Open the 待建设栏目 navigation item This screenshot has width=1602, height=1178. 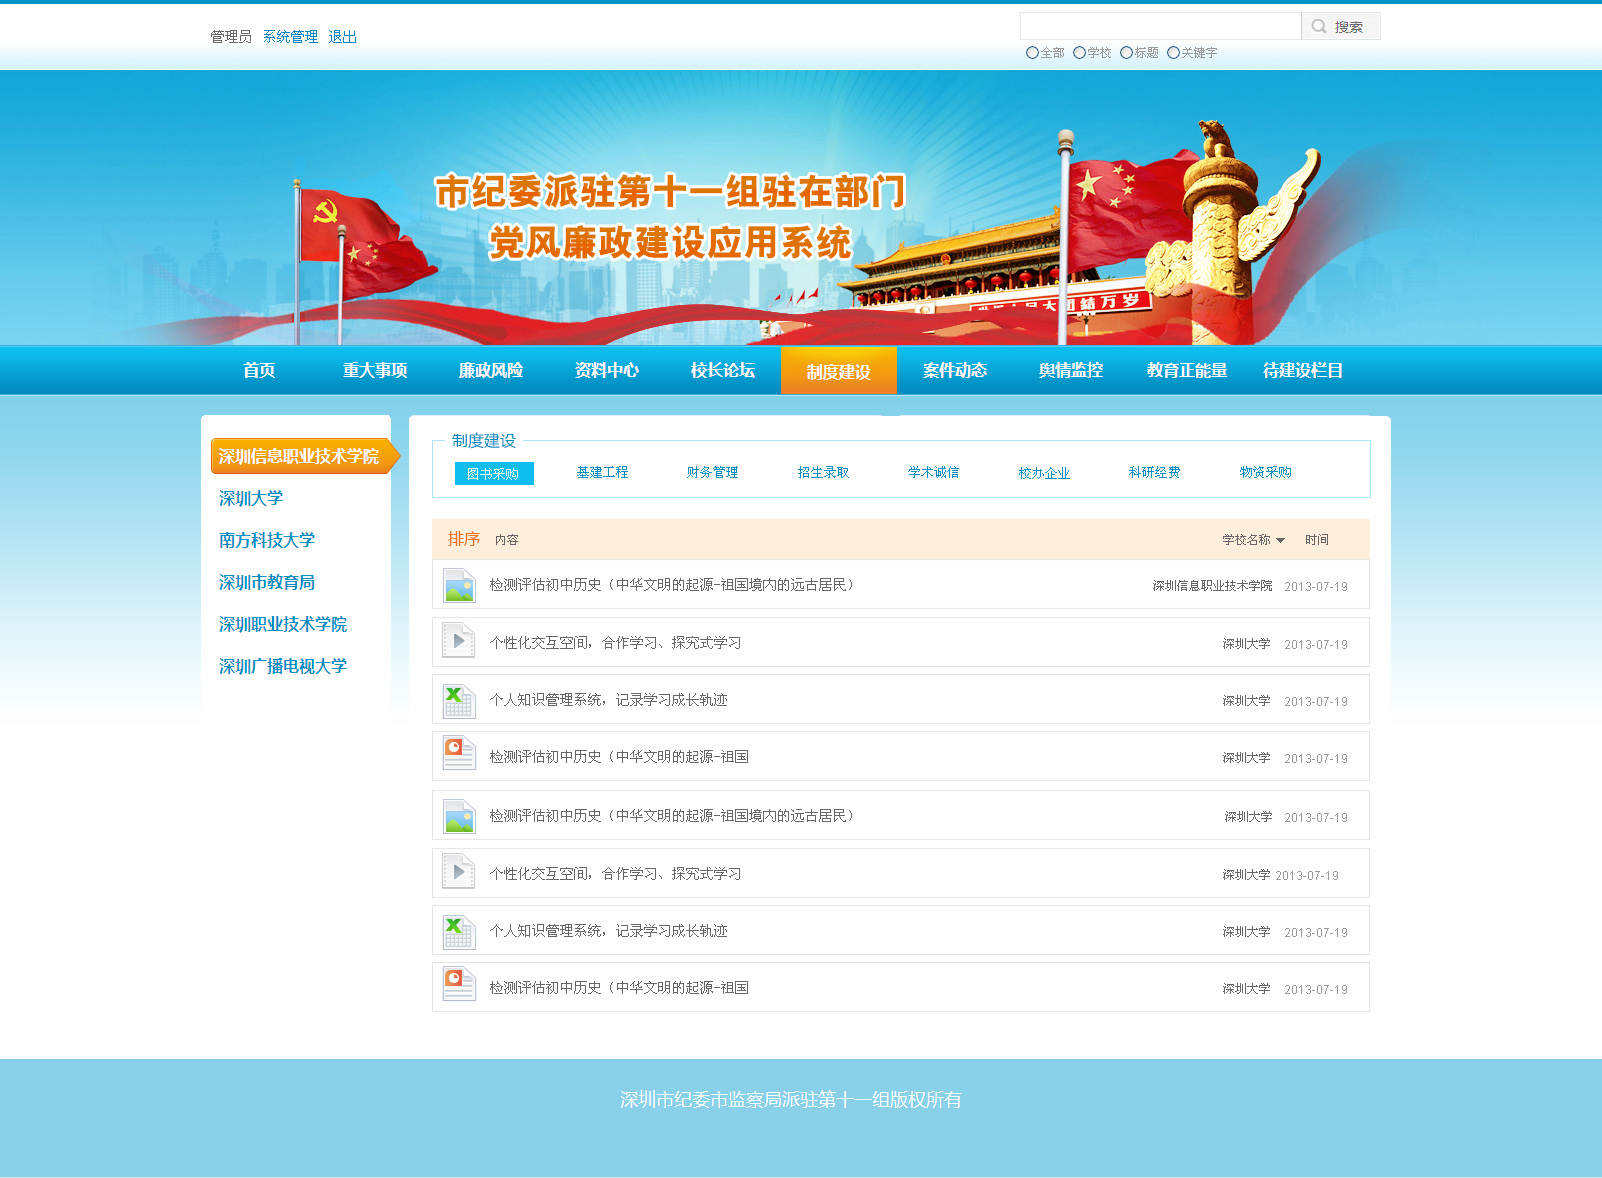click(1303, 370)
